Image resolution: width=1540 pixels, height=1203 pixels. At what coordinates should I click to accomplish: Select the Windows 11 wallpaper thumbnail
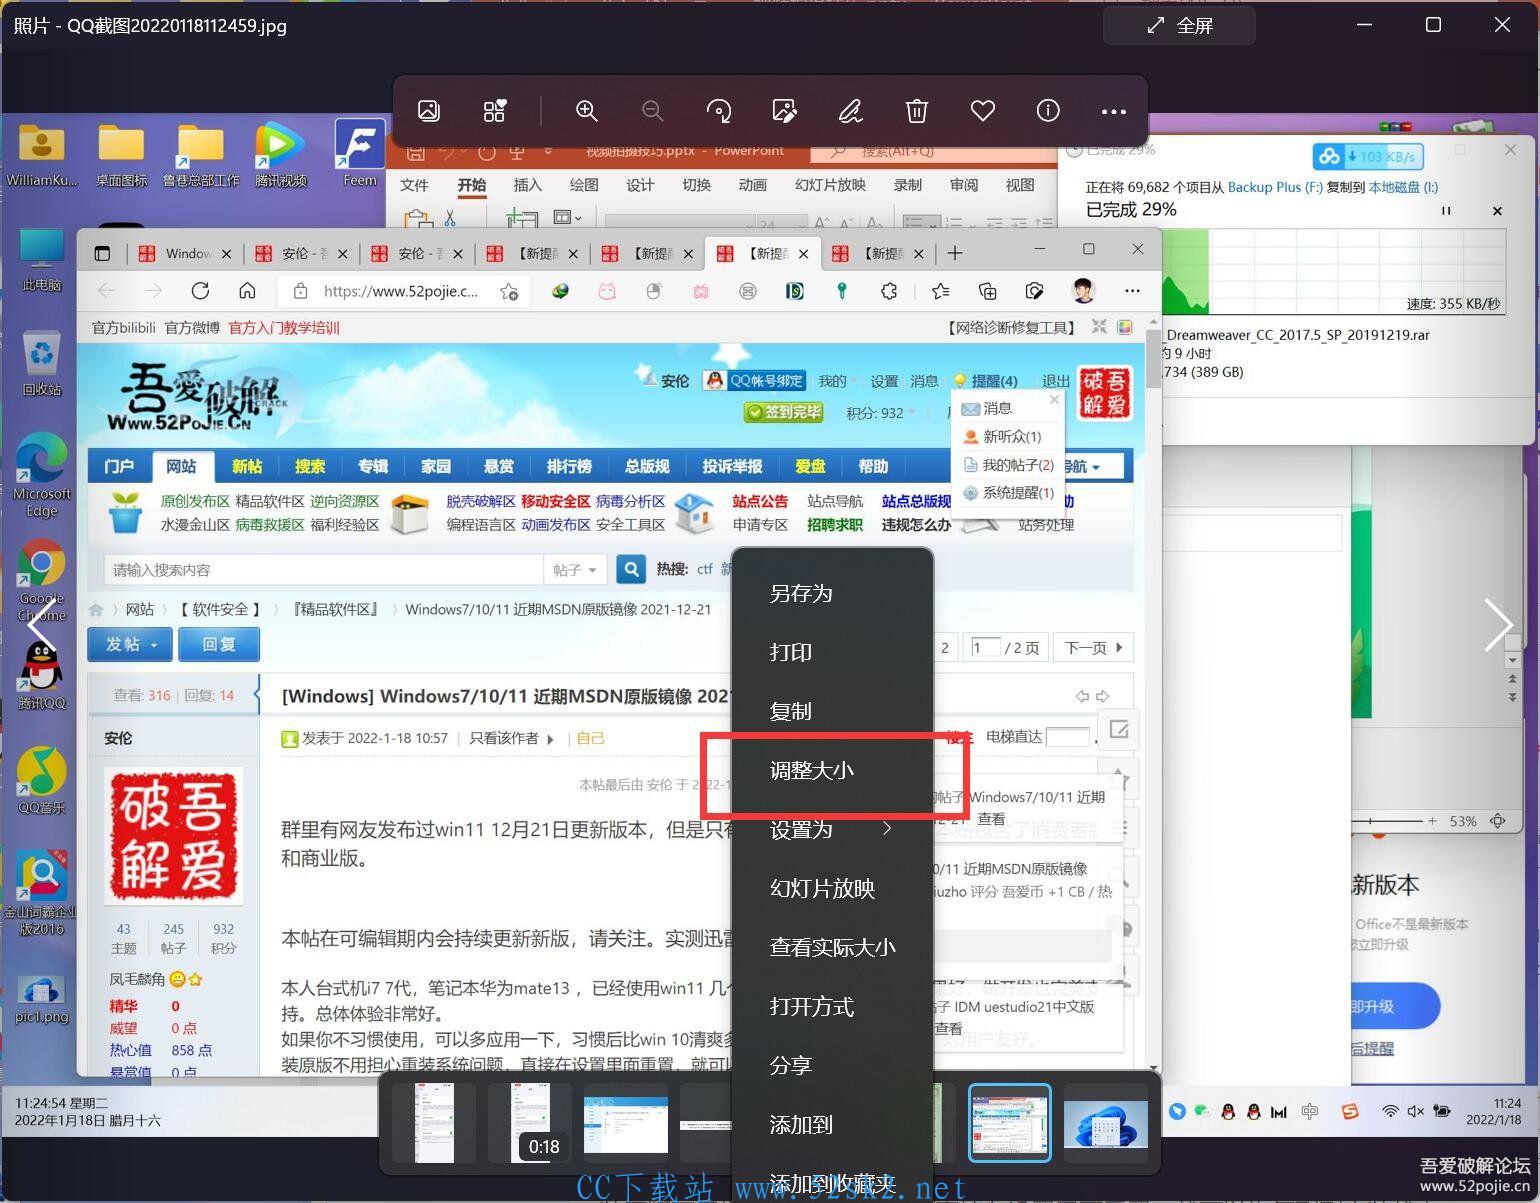1105,1122
